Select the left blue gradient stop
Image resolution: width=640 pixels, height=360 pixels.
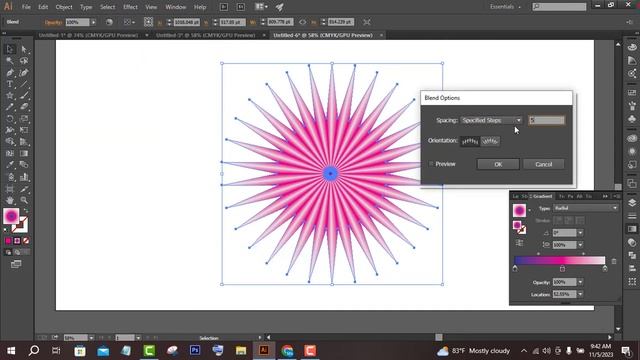point(515,269)
